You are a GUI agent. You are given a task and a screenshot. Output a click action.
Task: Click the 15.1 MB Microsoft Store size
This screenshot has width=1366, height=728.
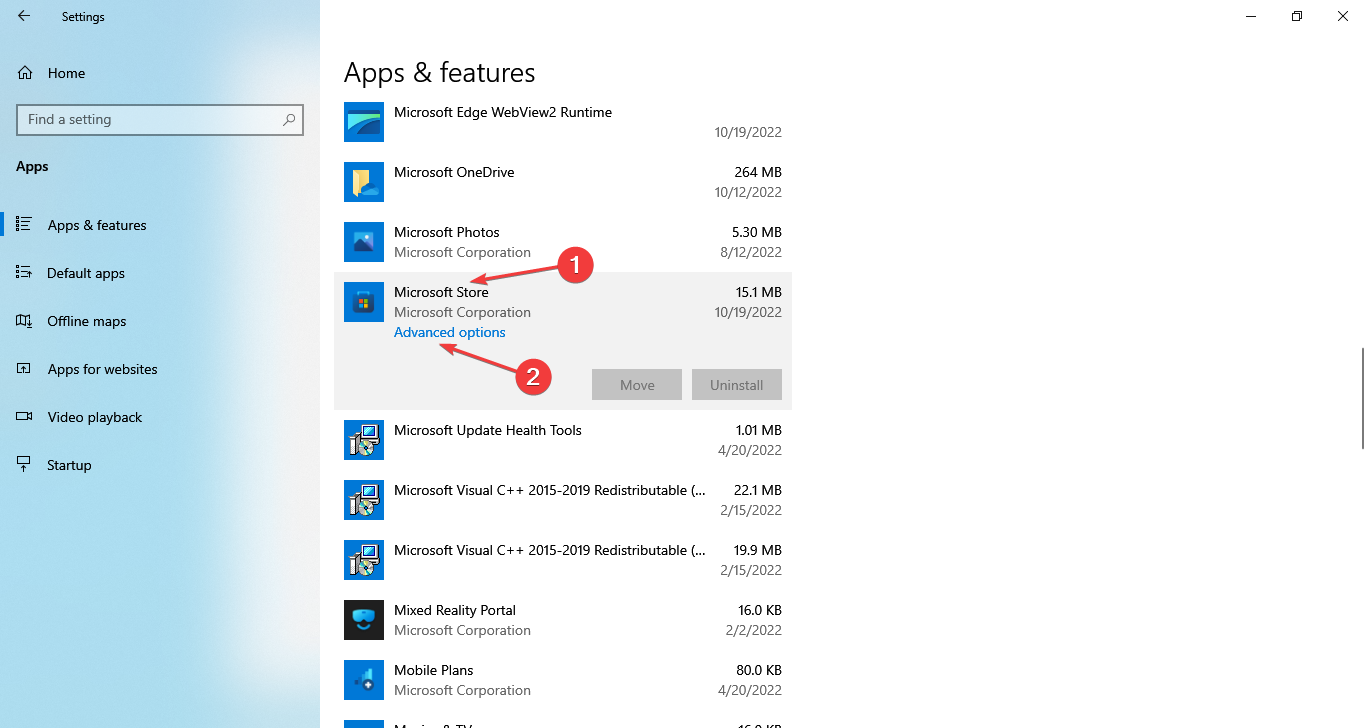coord(758,292)
